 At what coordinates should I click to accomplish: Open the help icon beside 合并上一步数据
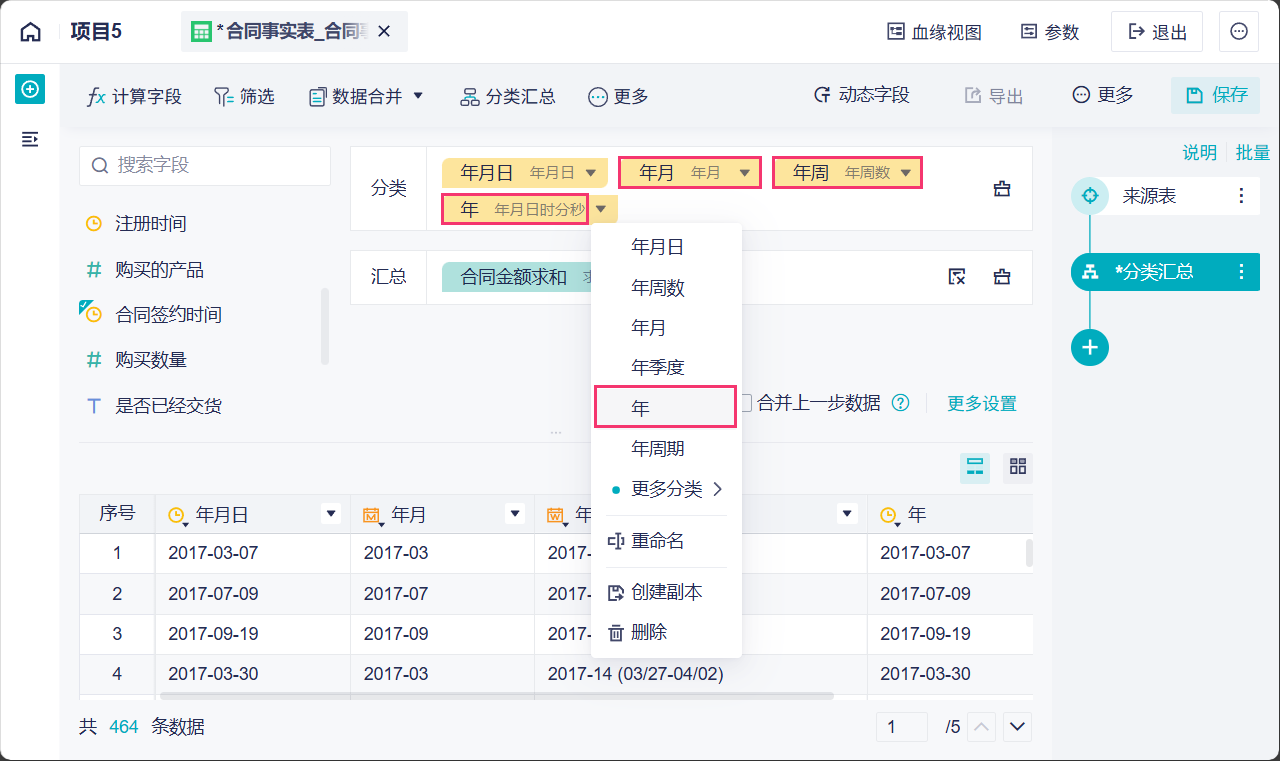901,403
